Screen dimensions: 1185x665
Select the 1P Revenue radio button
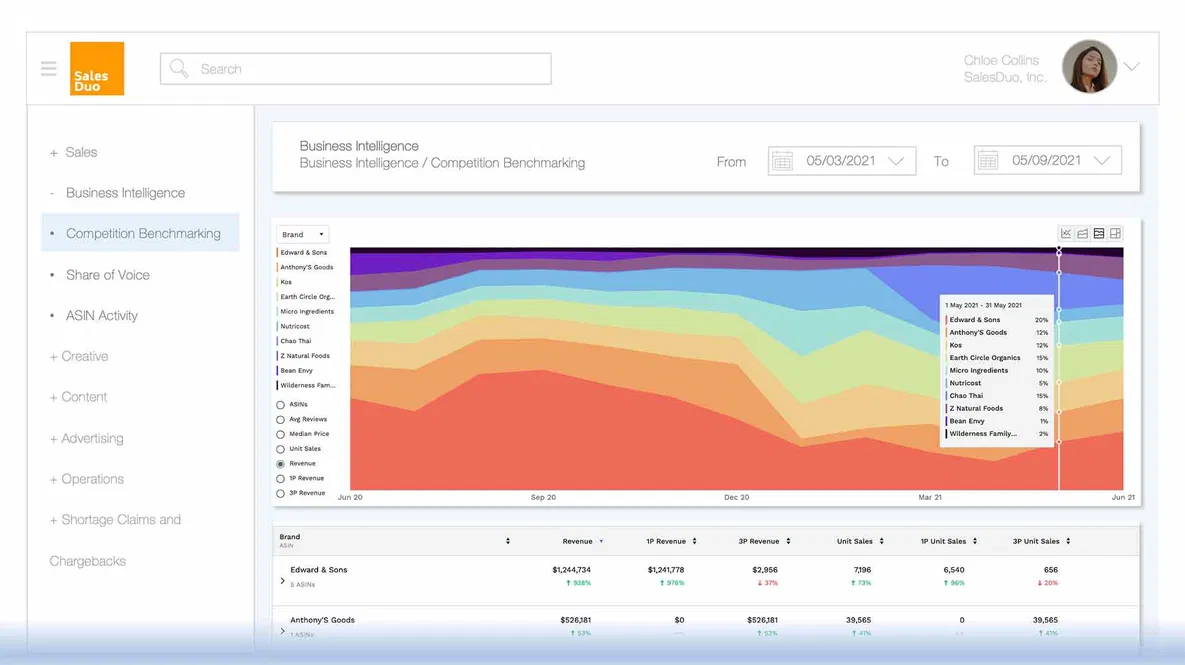point(280,478)
